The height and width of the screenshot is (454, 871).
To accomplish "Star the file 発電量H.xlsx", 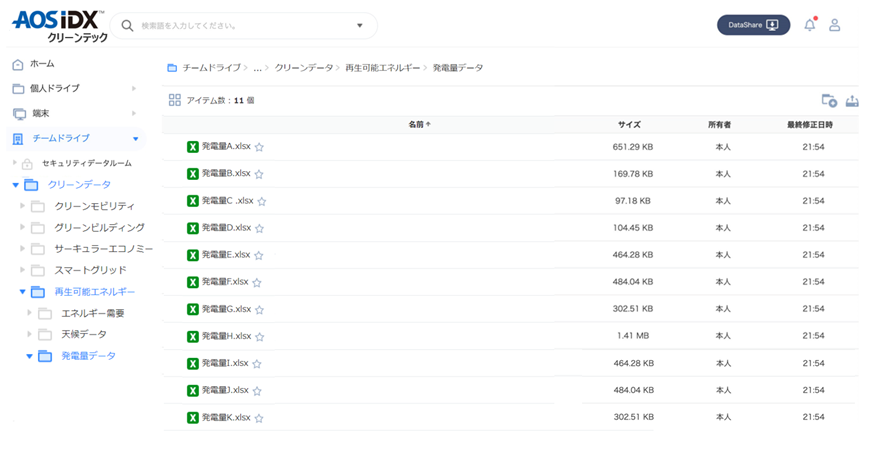I will [x=259, y=337].
